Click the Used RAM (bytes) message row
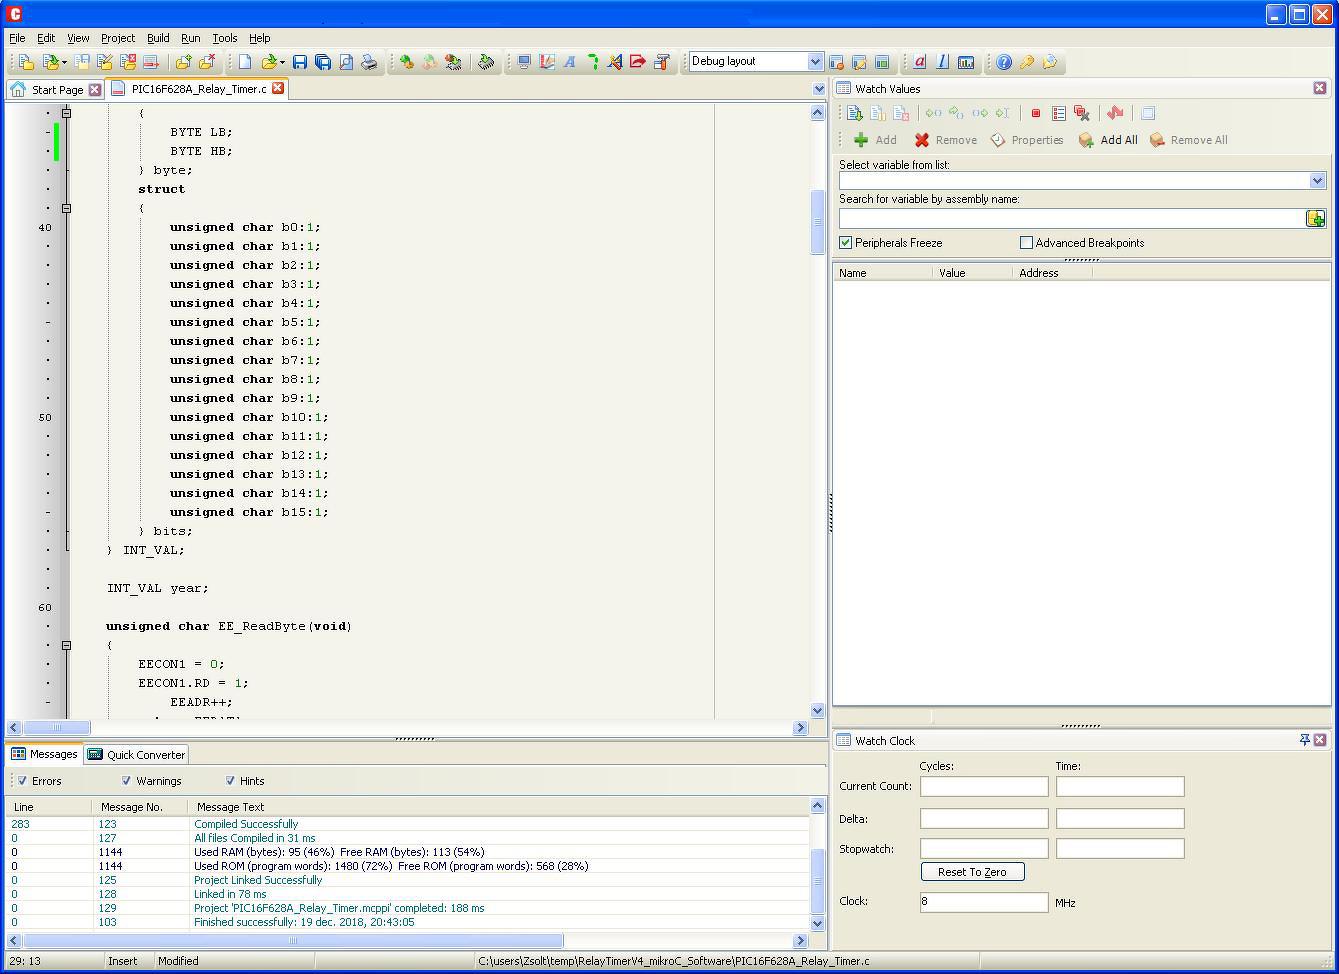This screenshot has height=974, width=1339. pos(407,852)
